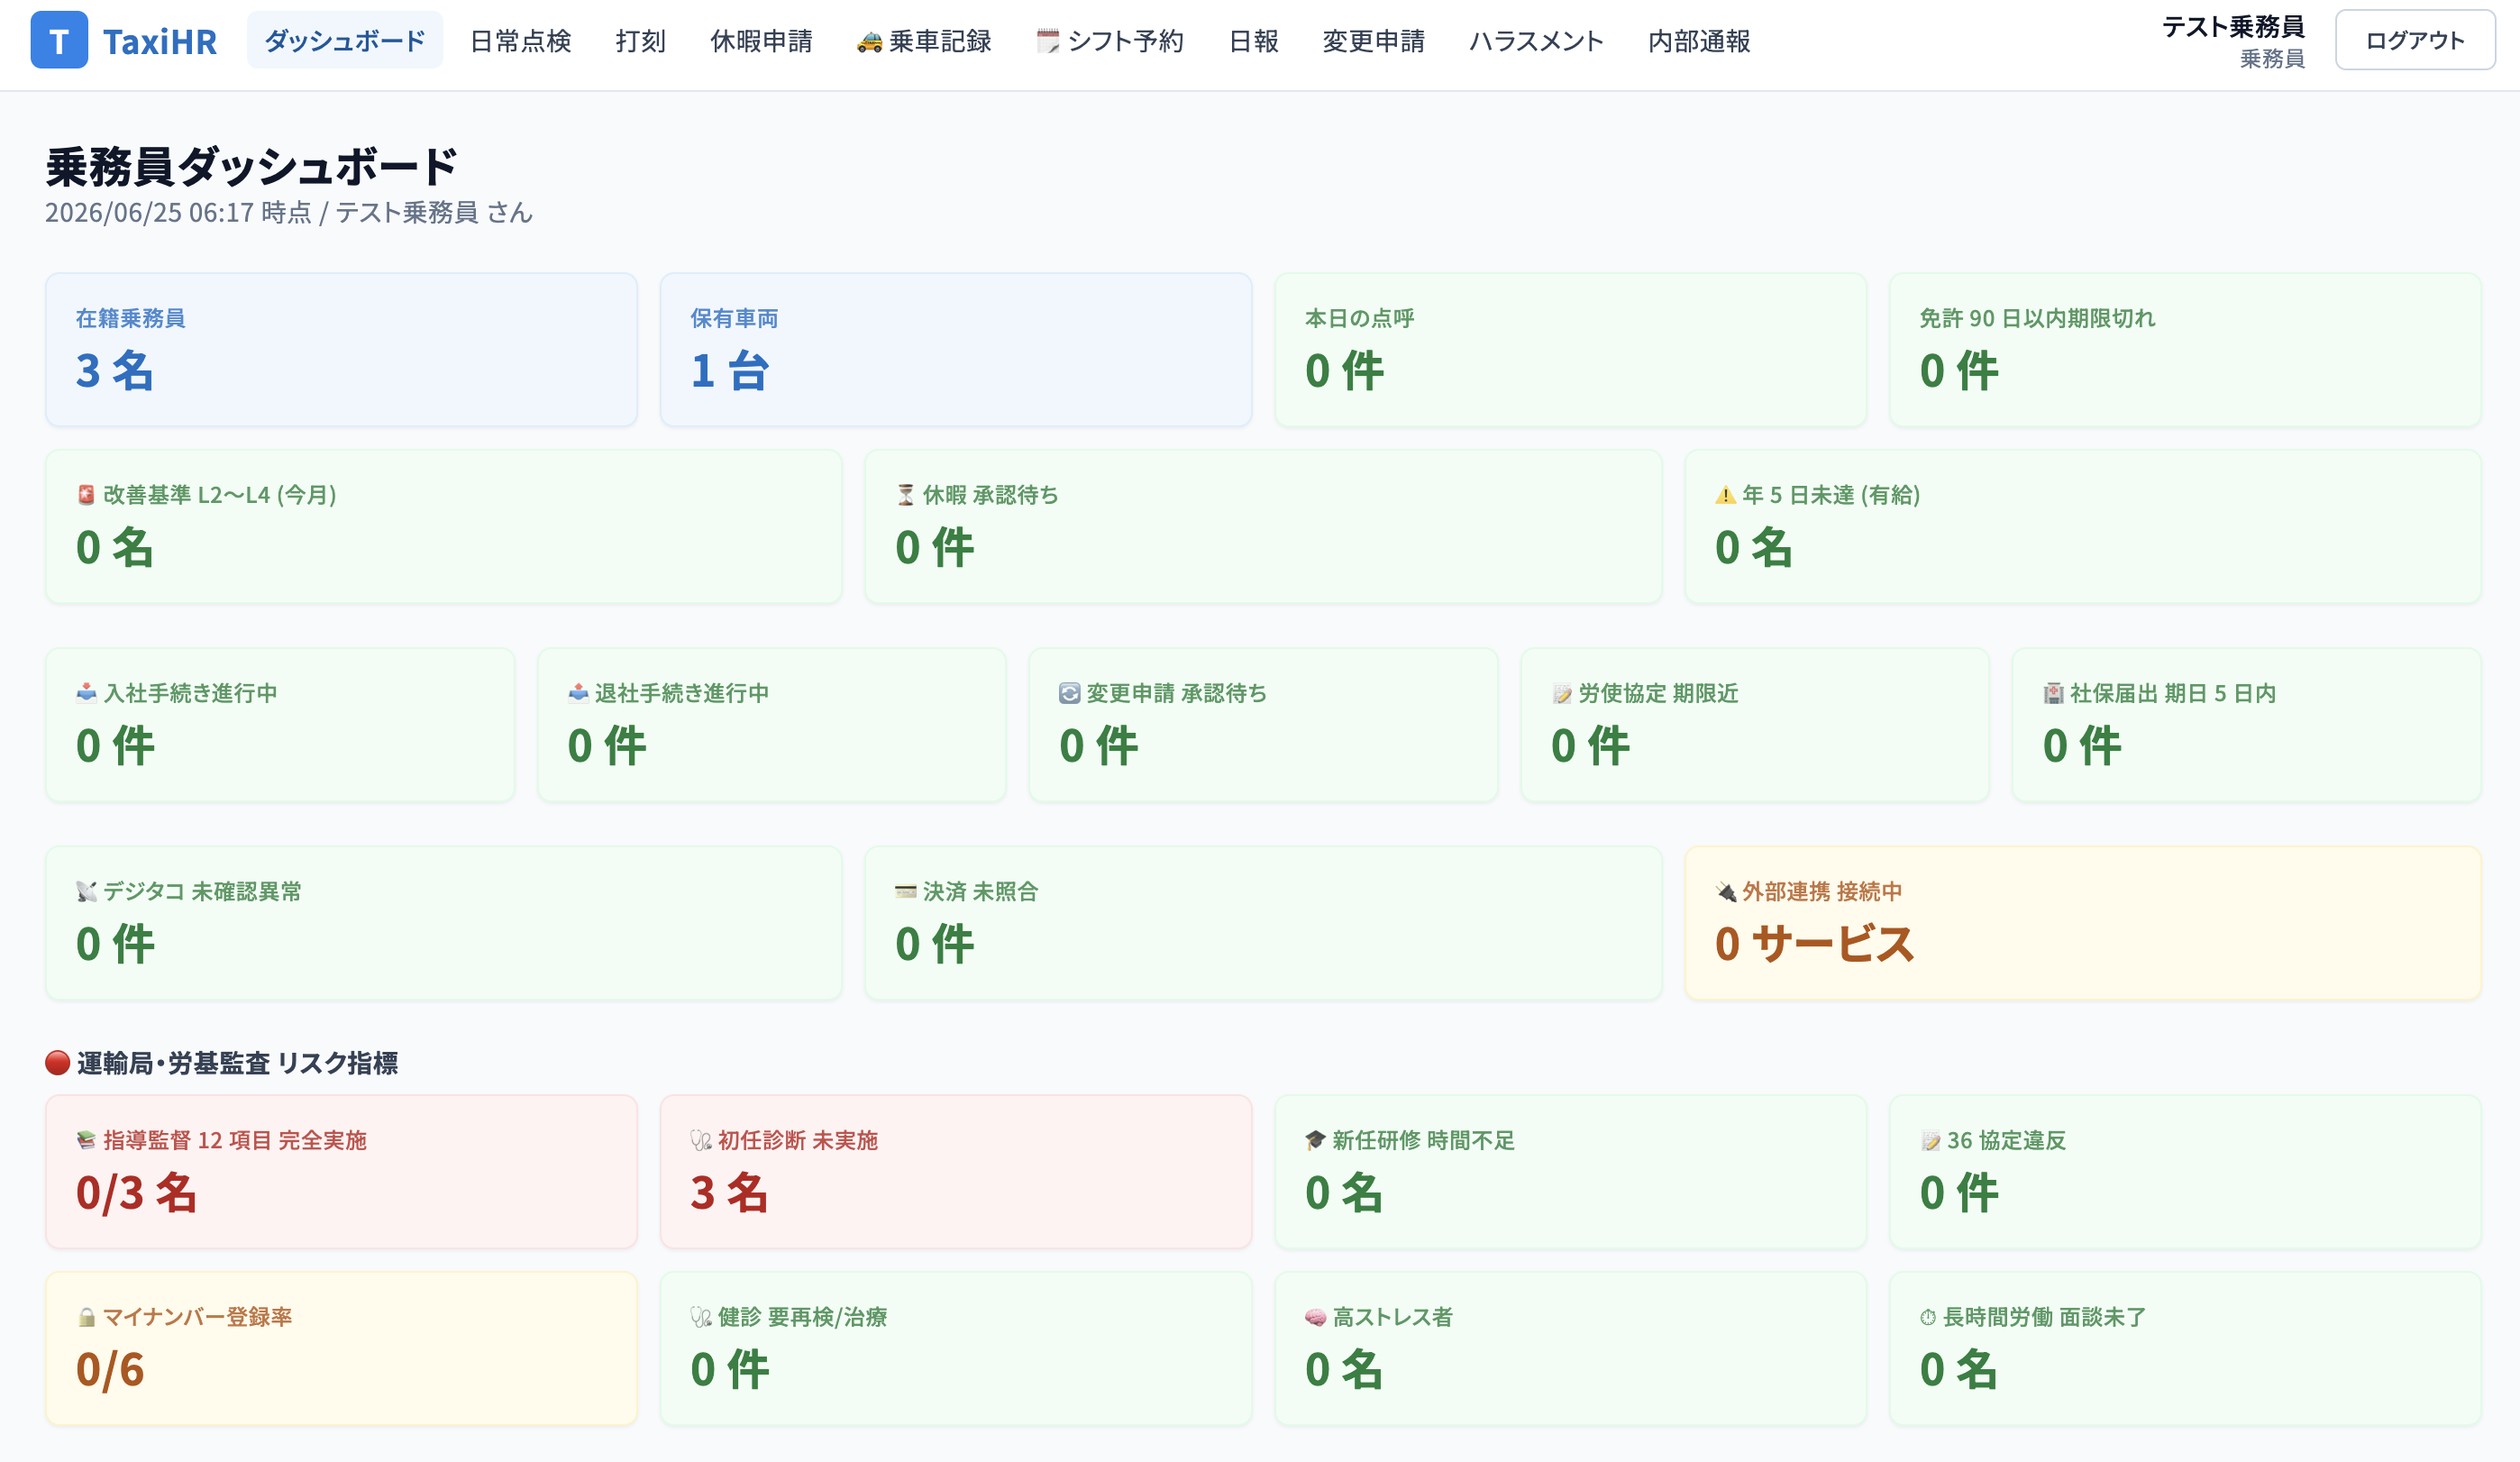Screen dimensions: 2520x1462
Task: Click the 本日の点呼 card label
Action: click(1359, 318)
